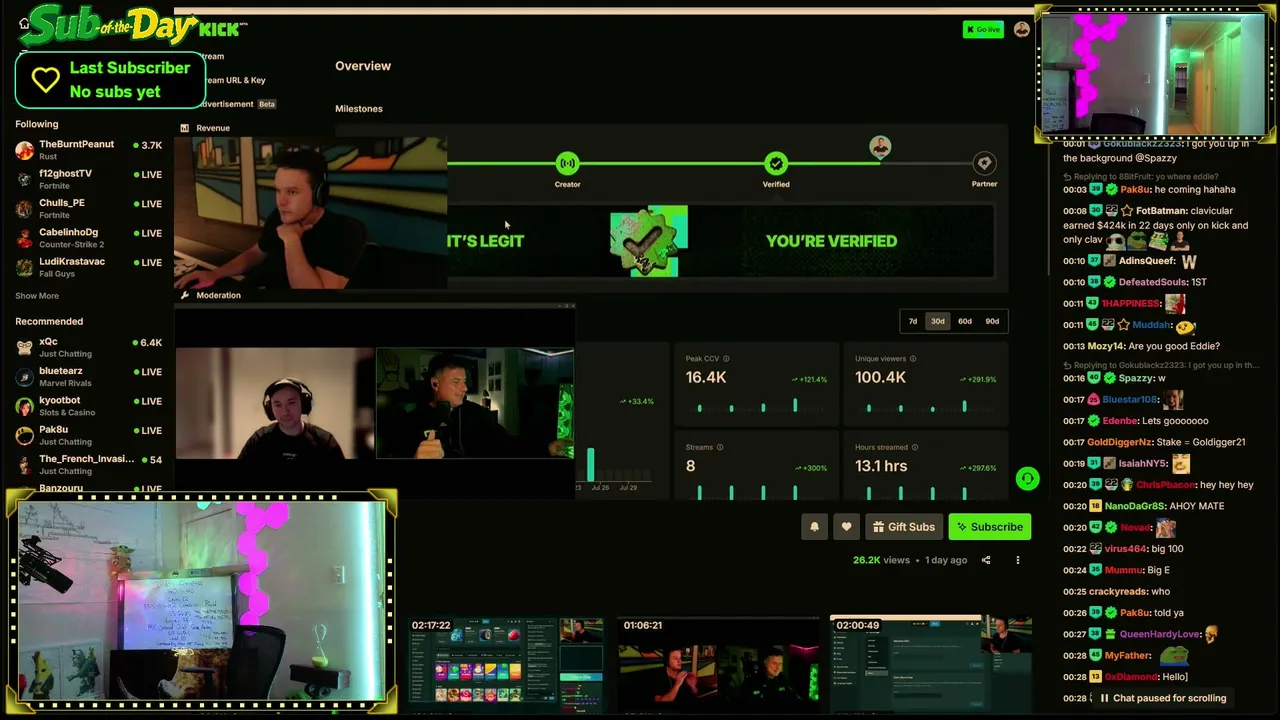Click the Peak CCV info icon
The width and height of the screenshot is (1280, 720).
[726, 359]
